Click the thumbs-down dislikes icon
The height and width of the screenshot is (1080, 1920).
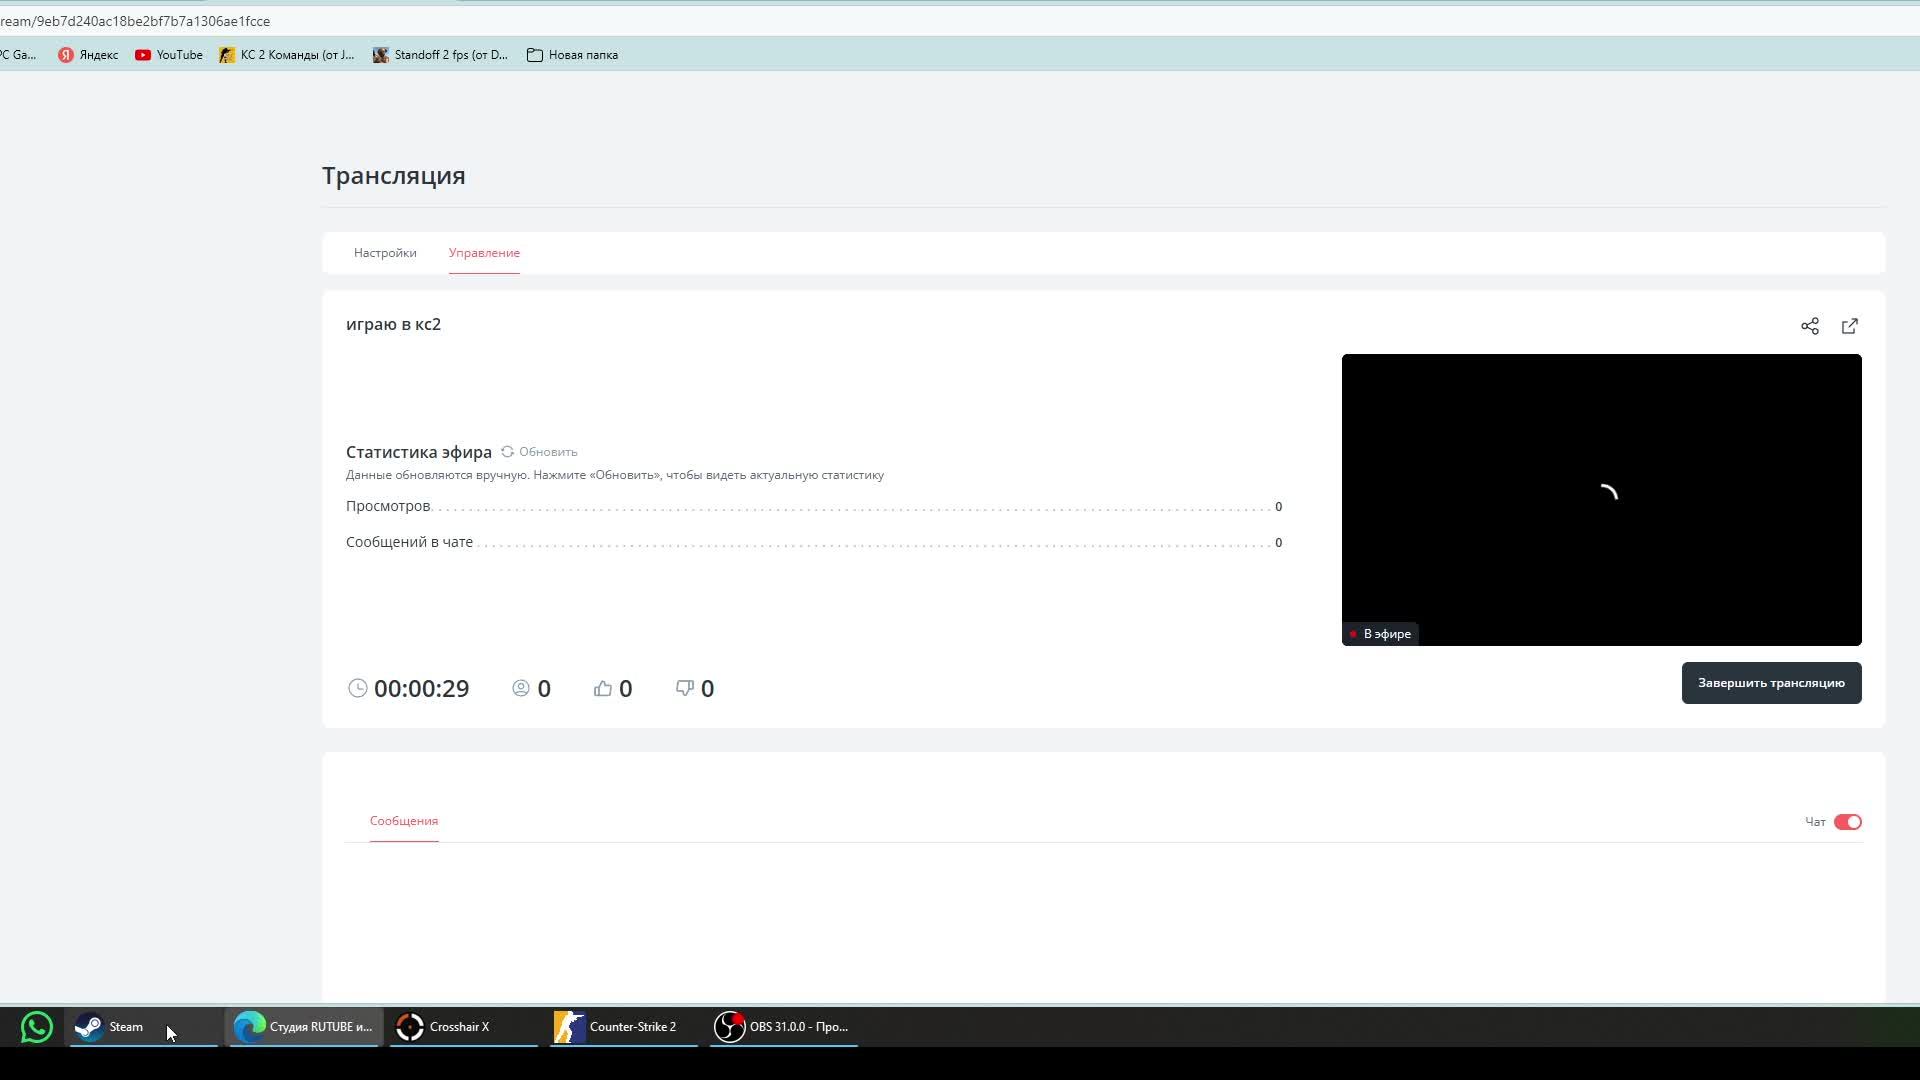click(685, 688)
